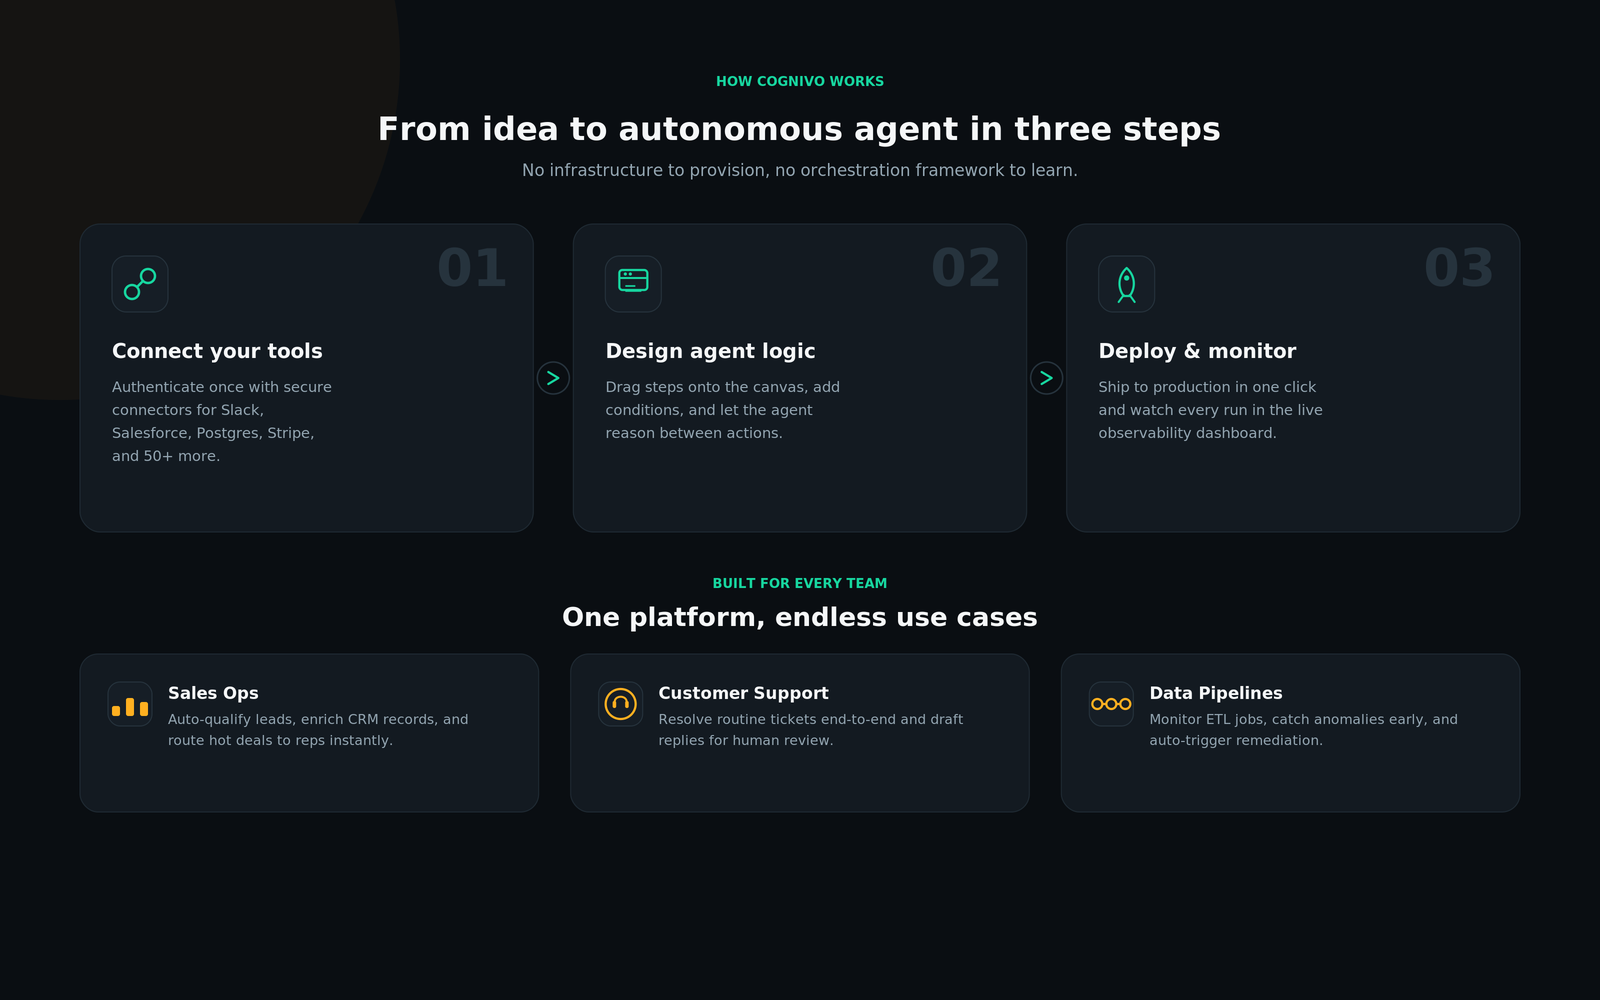
Task: Click the arrow between steps 01 and 02
Action: point(553,378)
